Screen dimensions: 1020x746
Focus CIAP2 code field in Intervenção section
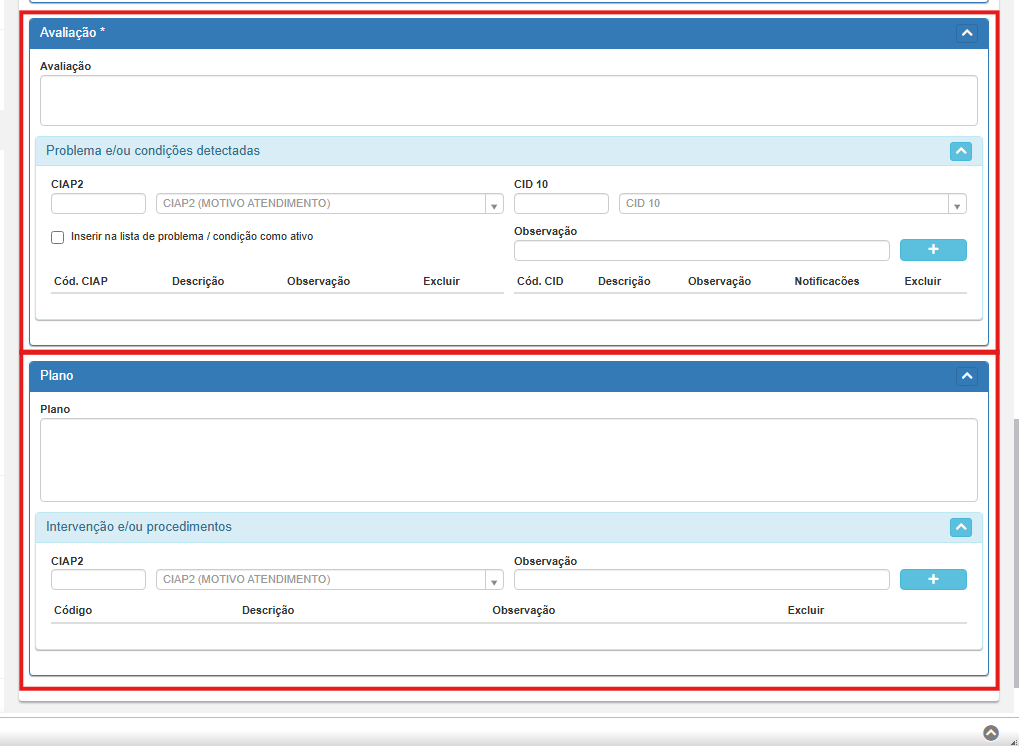click(x=98, y=580)
